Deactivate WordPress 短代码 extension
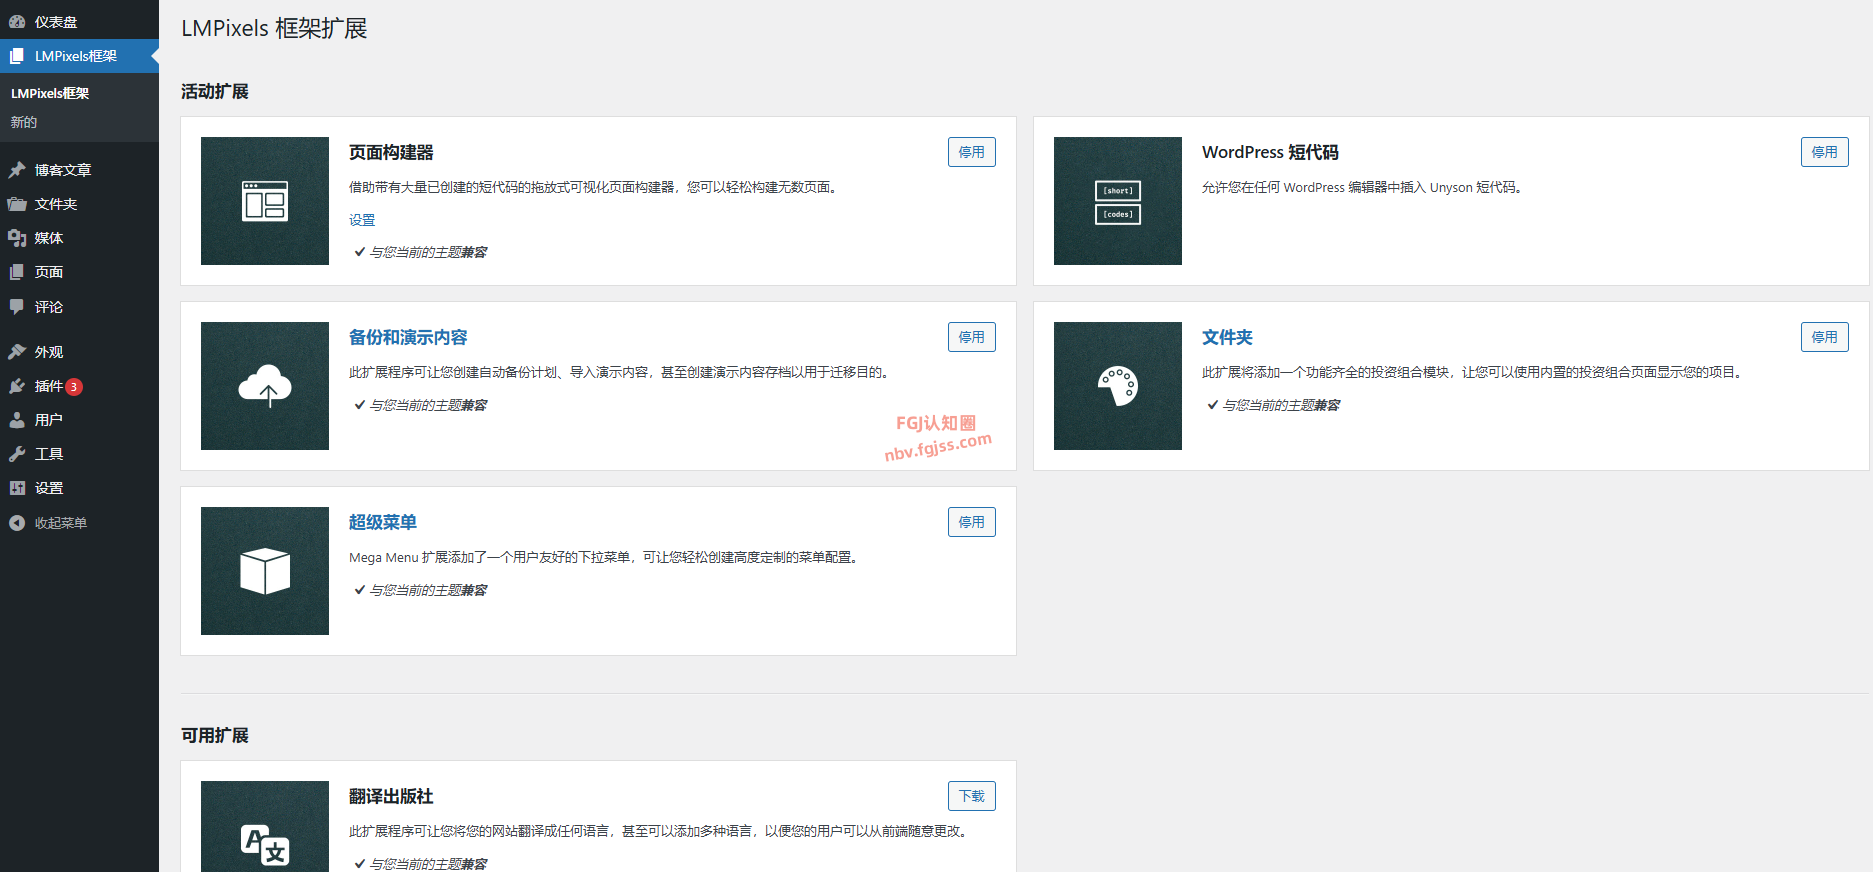Image resolution: width=1873 pixels, height=872 pixels. (x=1824, y=152)
